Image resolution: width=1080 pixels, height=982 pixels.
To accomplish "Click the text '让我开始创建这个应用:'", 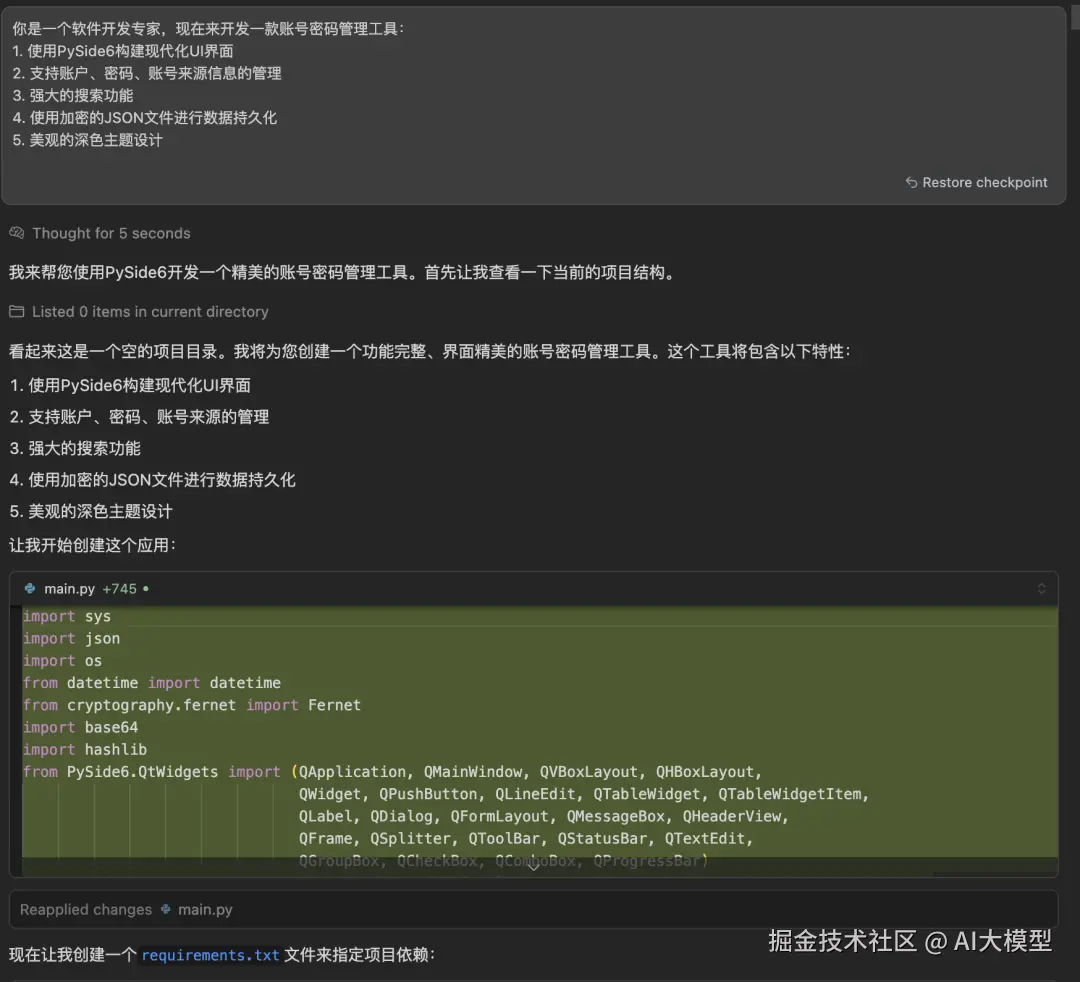I will (92, 545).
